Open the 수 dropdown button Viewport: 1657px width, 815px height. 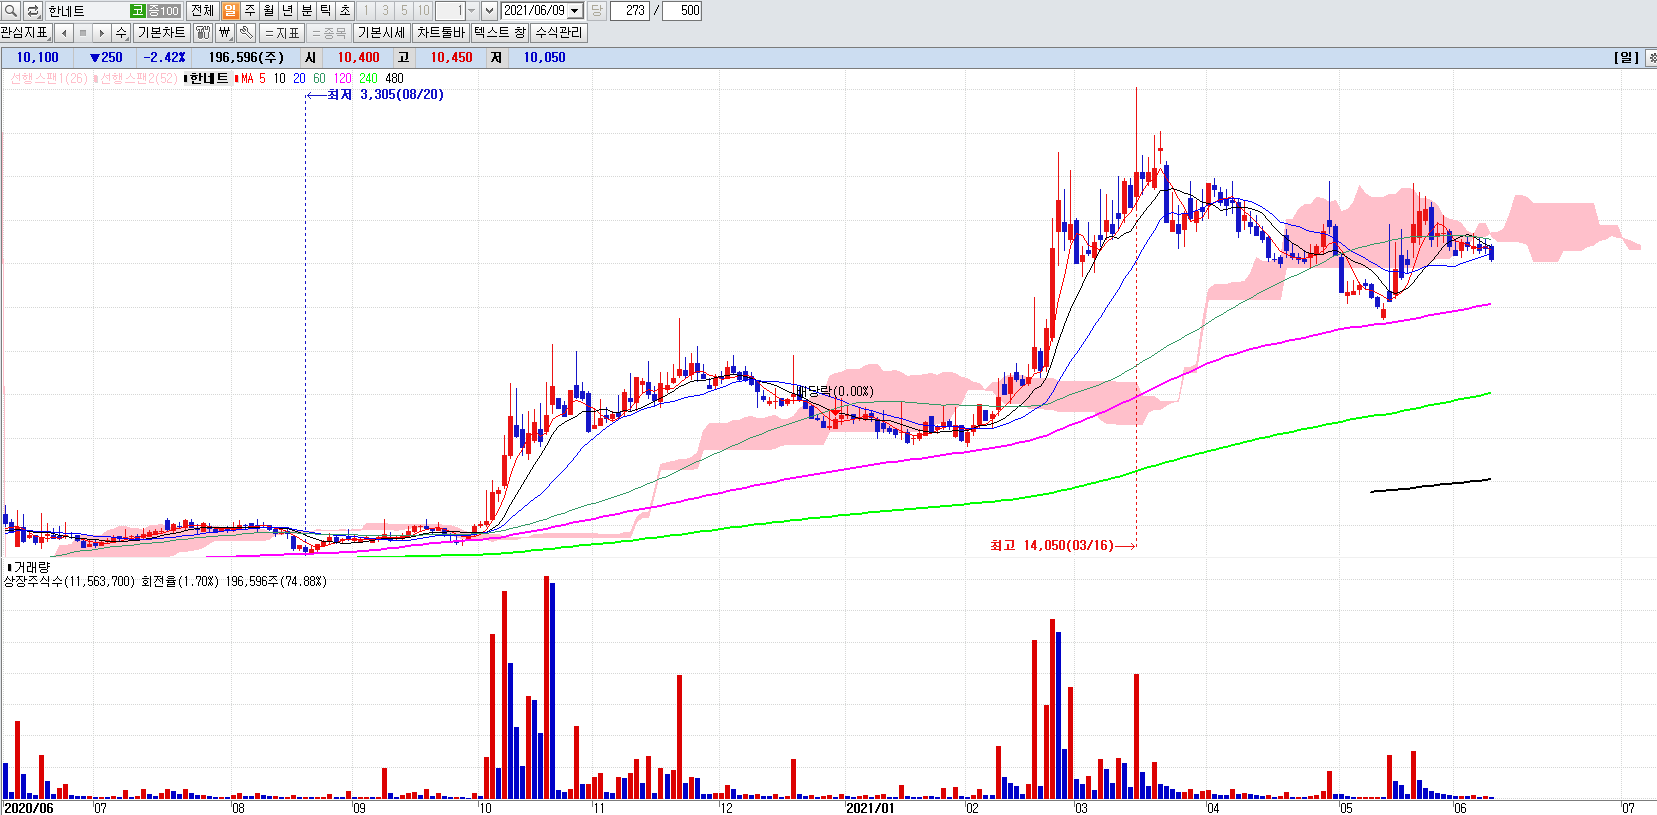point(121,33)
